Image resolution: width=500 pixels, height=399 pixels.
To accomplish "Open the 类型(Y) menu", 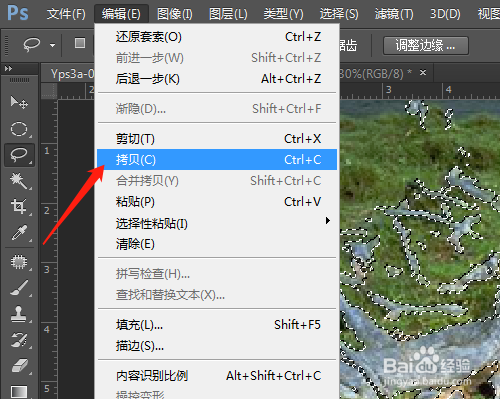I will 283,14.
